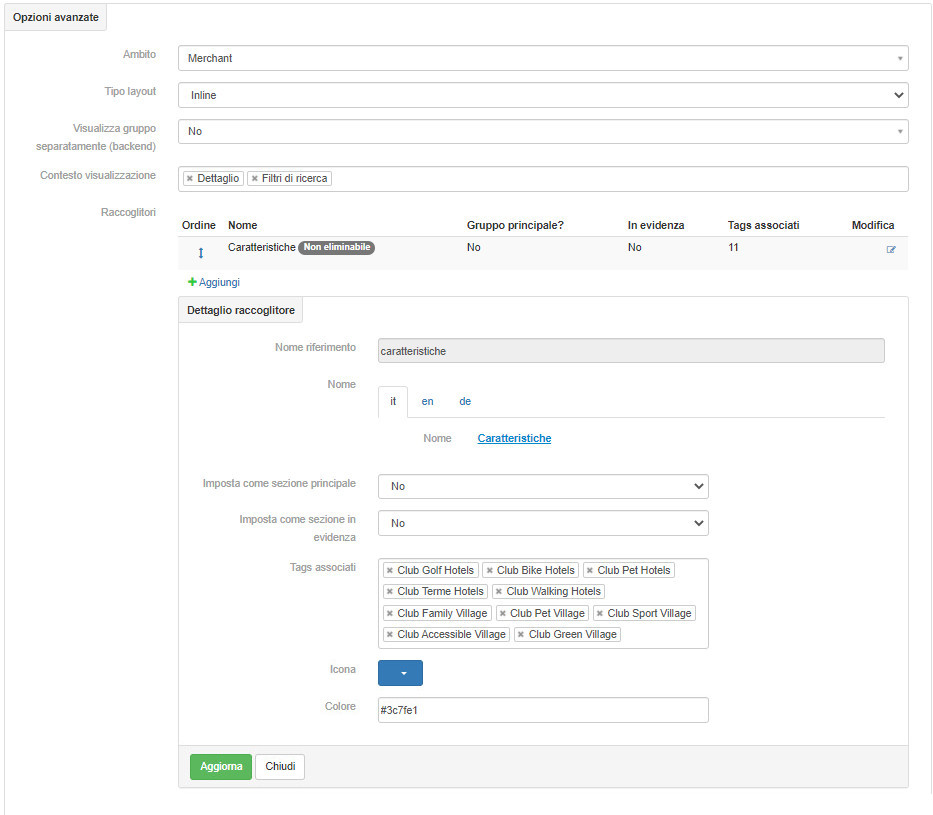
Task: Click the Caratteristiche editable name link
Action: click(x=514, y=438)
